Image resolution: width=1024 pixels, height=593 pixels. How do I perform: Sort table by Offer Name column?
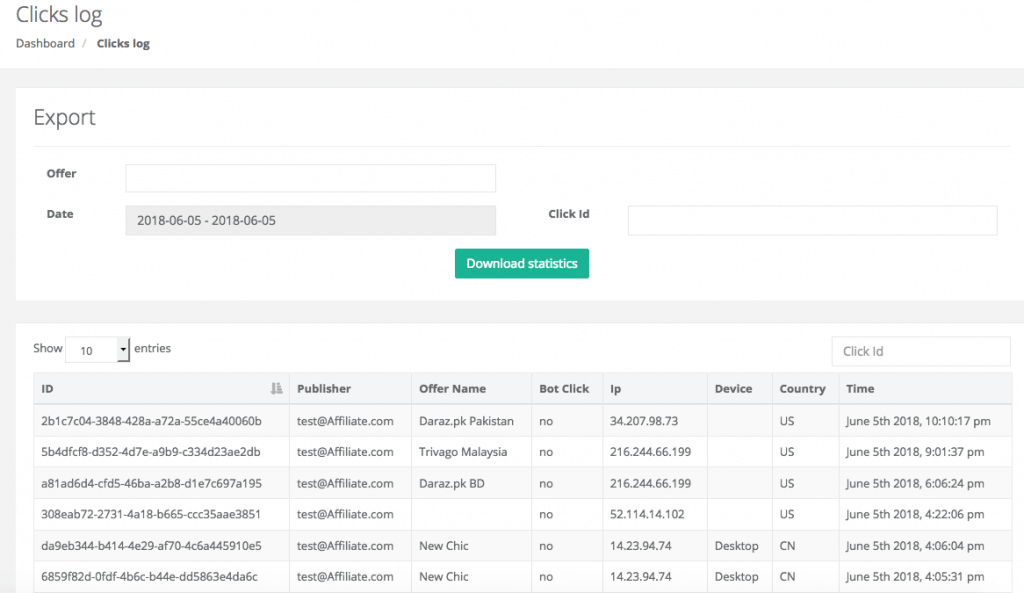click(453, 389)
